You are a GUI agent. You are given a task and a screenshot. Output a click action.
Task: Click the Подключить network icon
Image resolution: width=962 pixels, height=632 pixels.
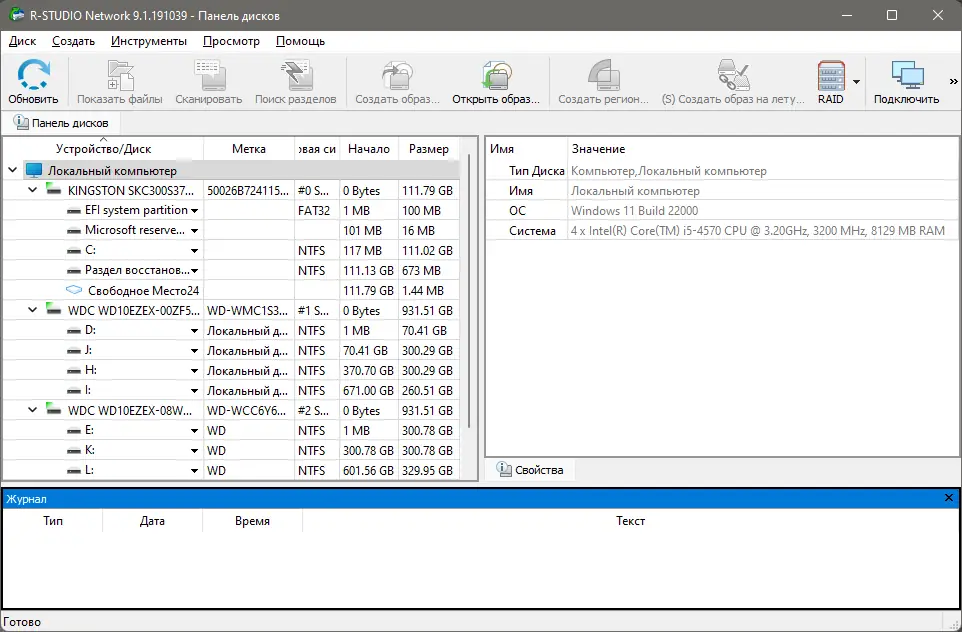click(x=907, y=74)
